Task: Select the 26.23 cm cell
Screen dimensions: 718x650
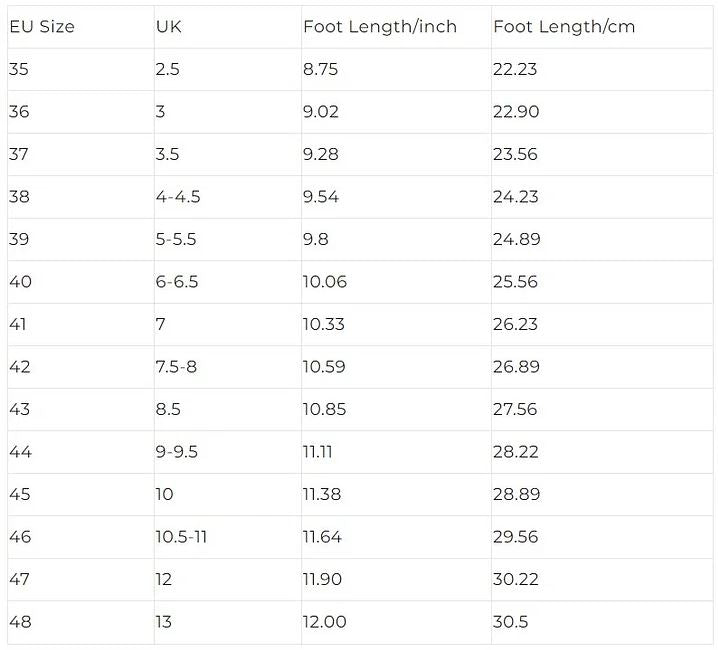Action: [x=516, y=324]
